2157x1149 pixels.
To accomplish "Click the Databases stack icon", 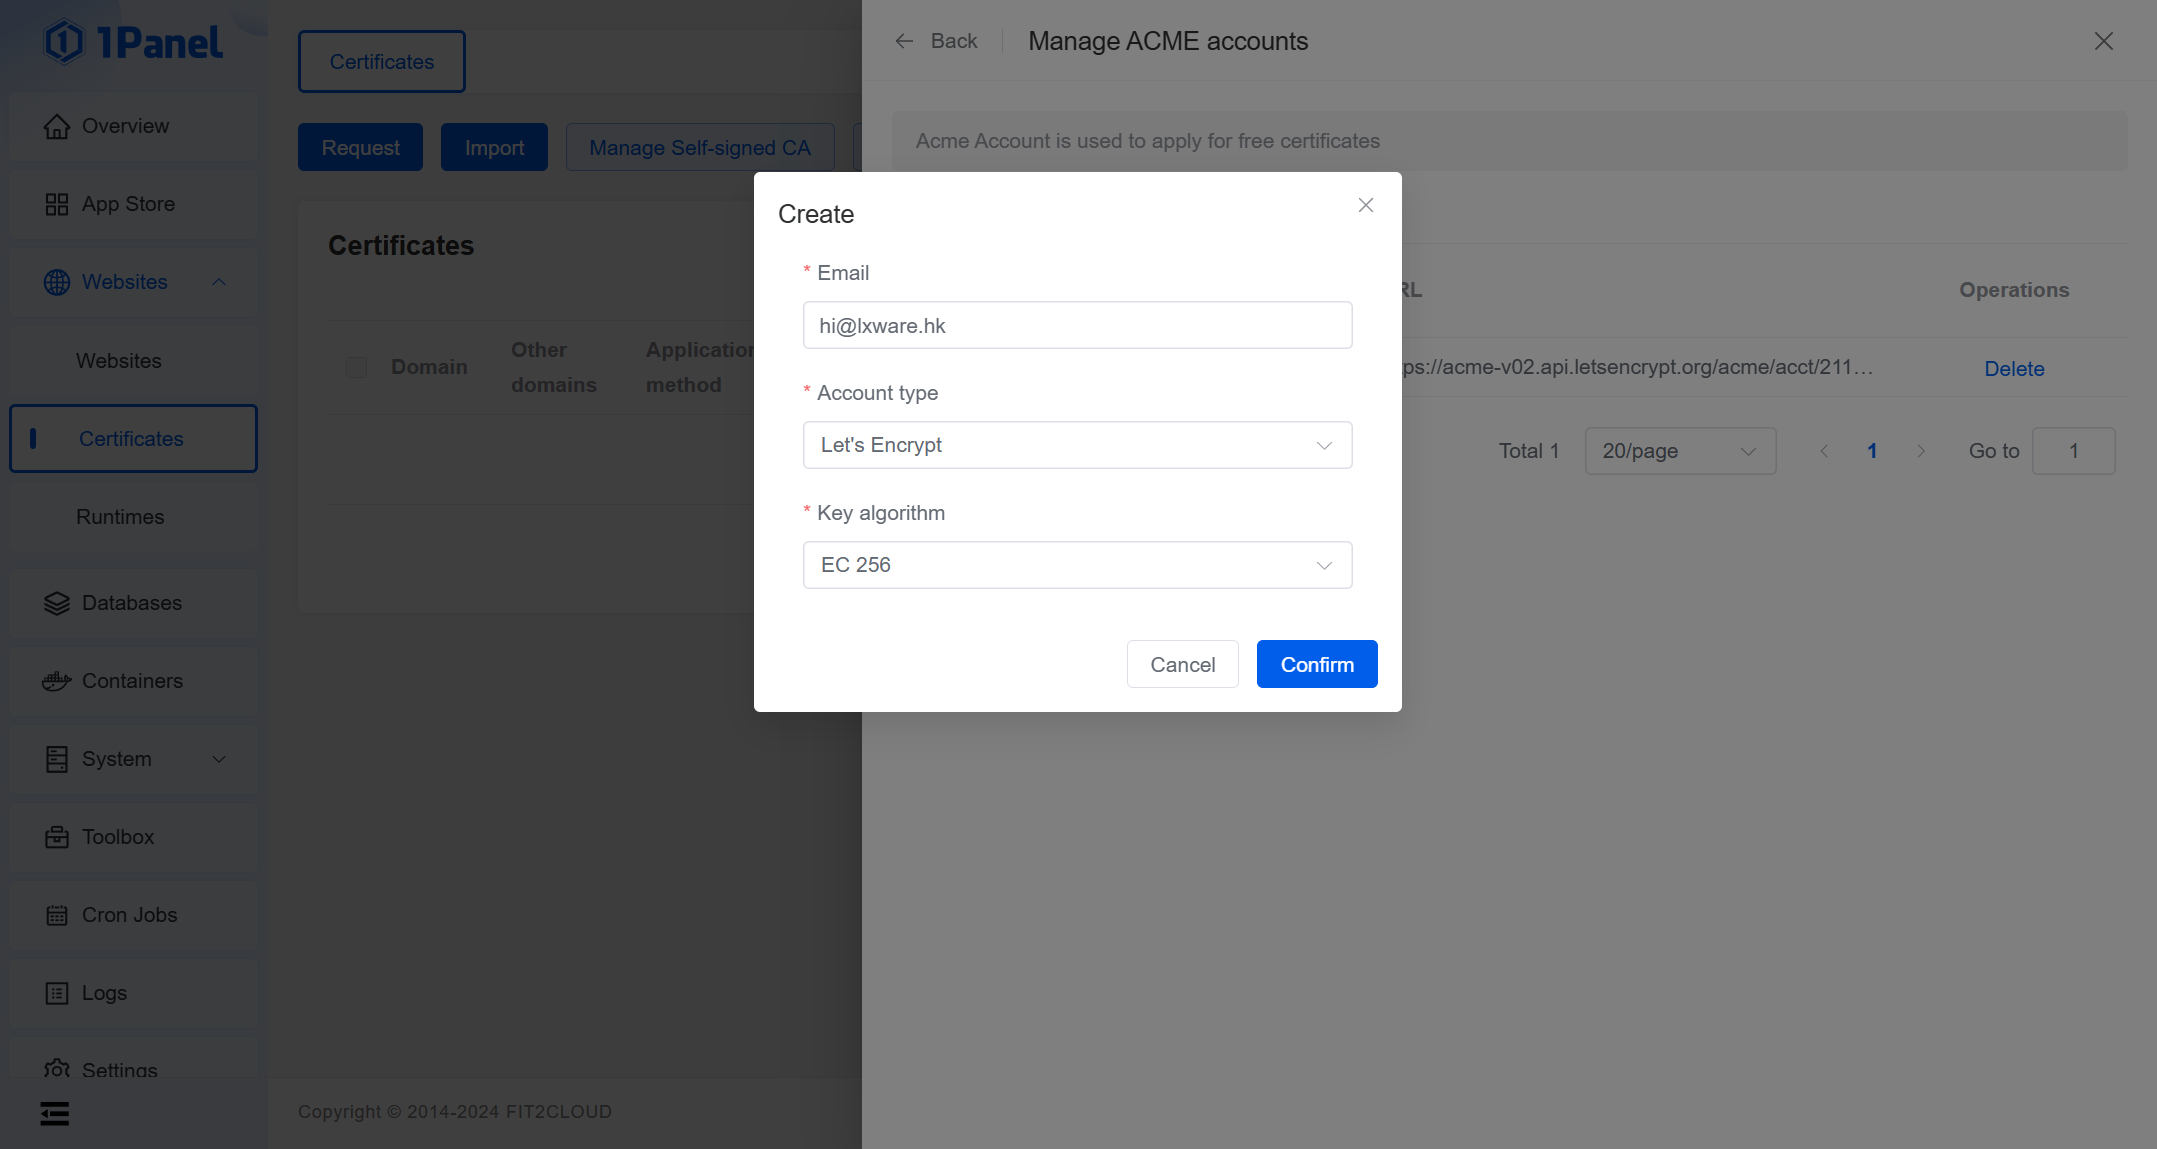I will tap(57, 604).
